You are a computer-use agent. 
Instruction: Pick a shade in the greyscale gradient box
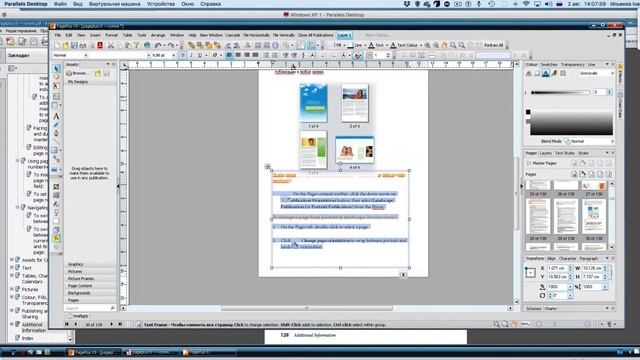571,122
